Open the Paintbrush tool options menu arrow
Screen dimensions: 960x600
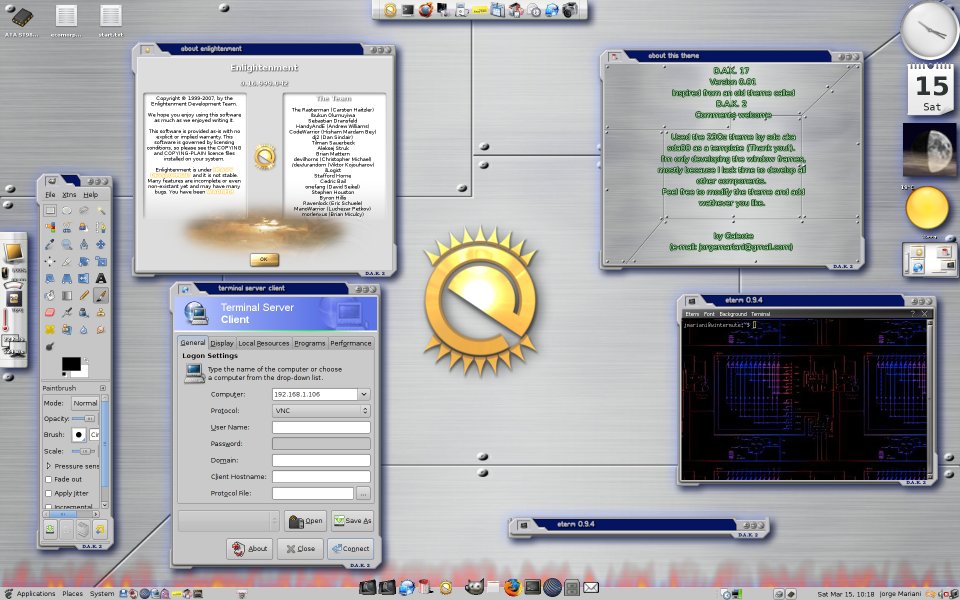pyautogui.click(x=103, y=388)
